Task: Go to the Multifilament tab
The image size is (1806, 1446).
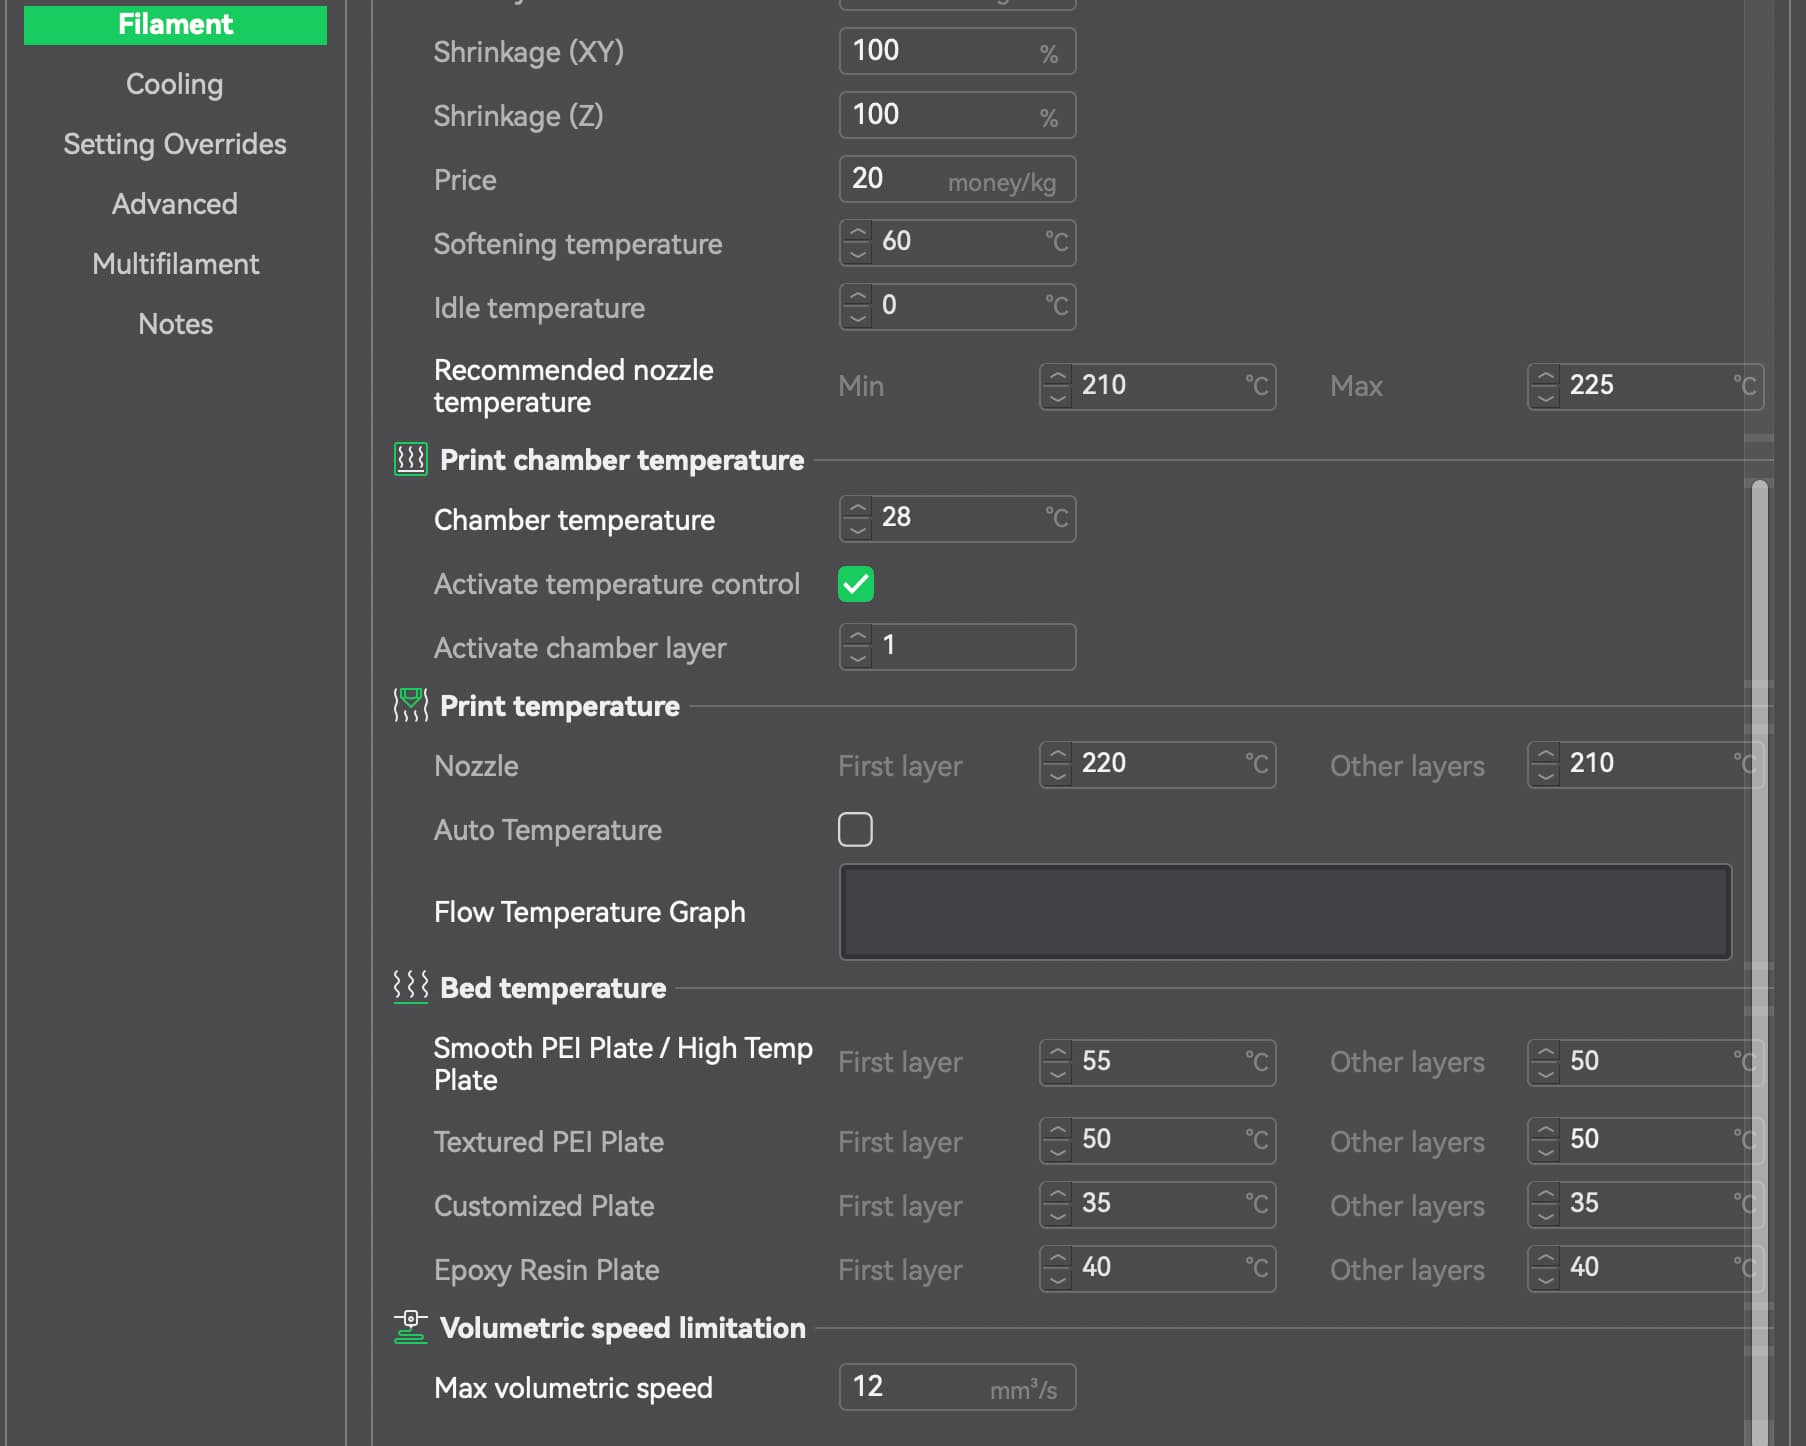Action: (x=175, y=264)
